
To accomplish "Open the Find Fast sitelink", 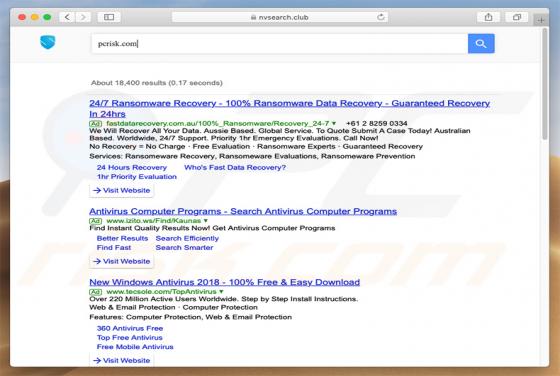I will (114, 248).
